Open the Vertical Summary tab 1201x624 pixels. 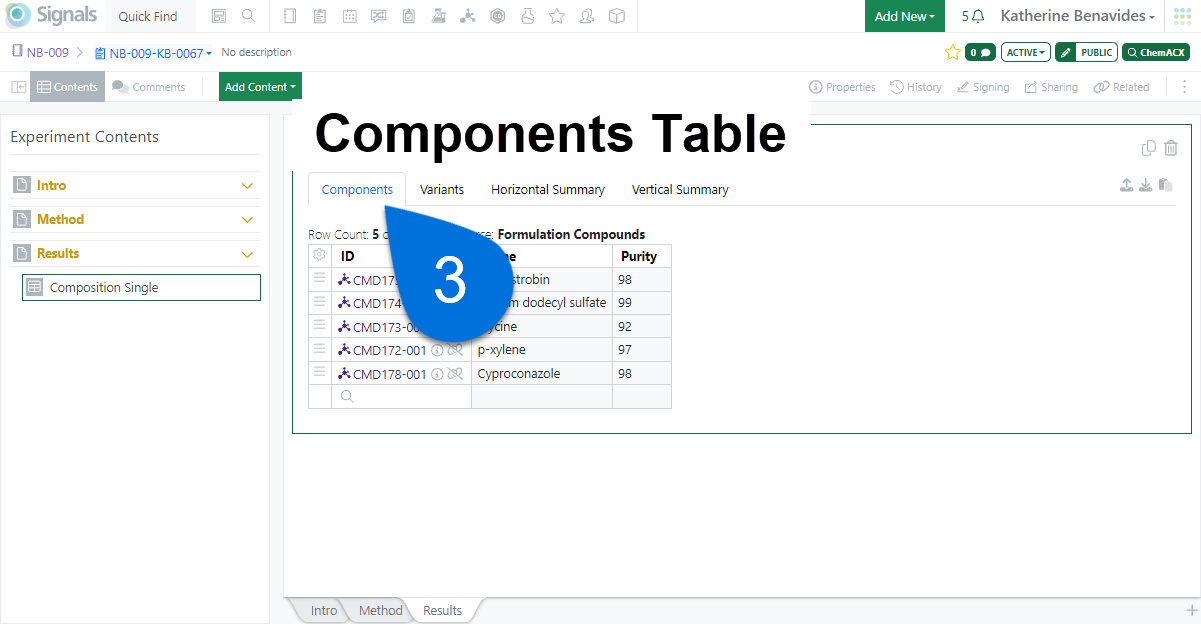pyautogui.click(x=680, y=189)
